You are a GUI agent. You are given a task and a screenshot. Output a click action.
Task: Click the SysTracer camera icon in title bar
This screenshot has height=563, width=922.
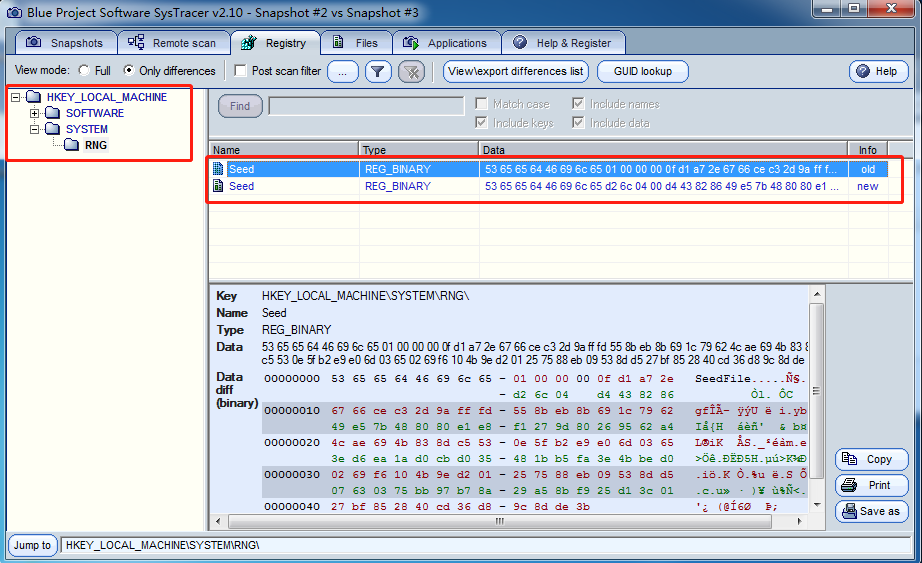14,12
